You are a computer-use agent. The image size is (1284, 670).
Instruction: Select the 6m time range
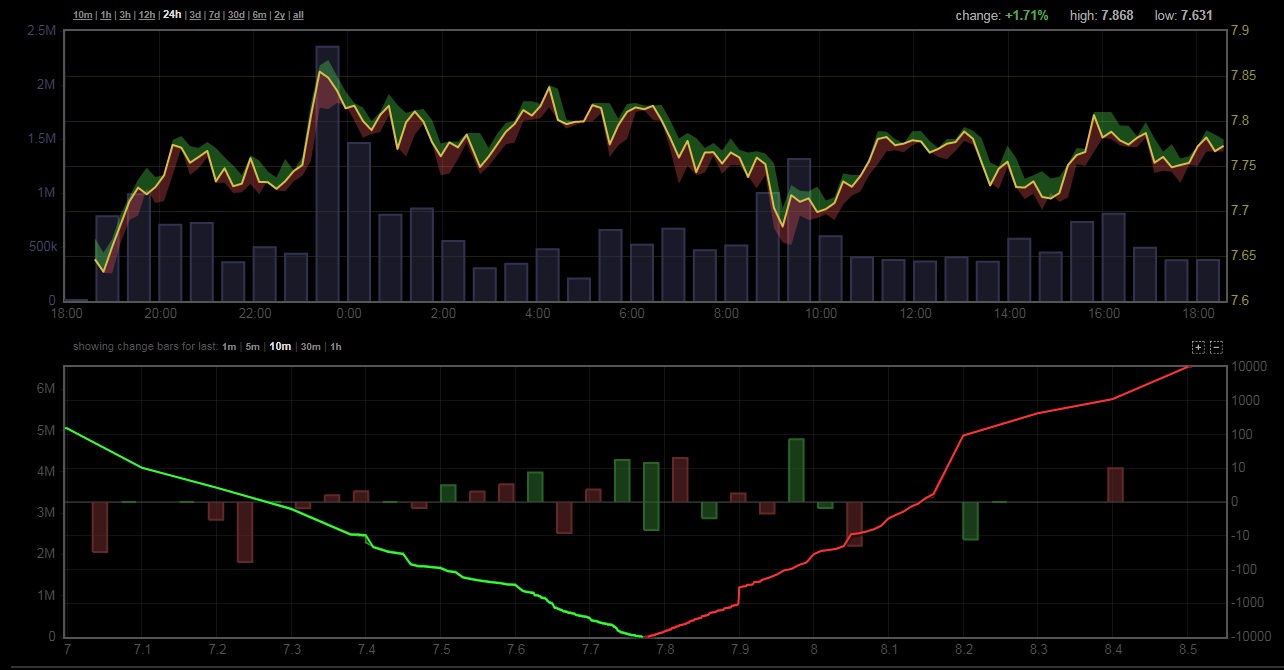click(259, 15)
